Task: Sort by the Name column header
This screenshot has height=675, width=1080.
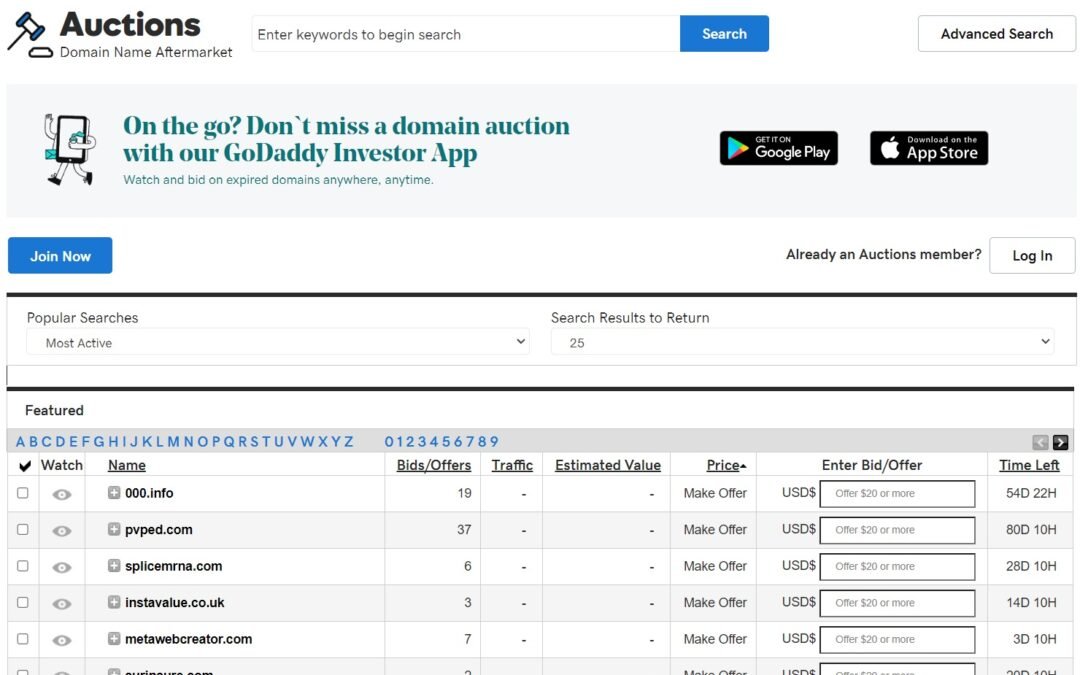Action: click(127, 466)
